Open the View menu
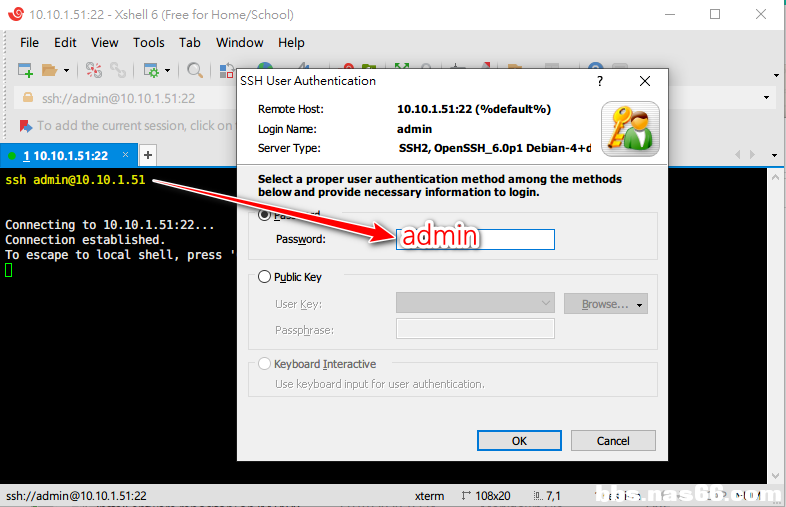Image resolution: width=786 pixels, height=507 pixels. tap(104, 43)
